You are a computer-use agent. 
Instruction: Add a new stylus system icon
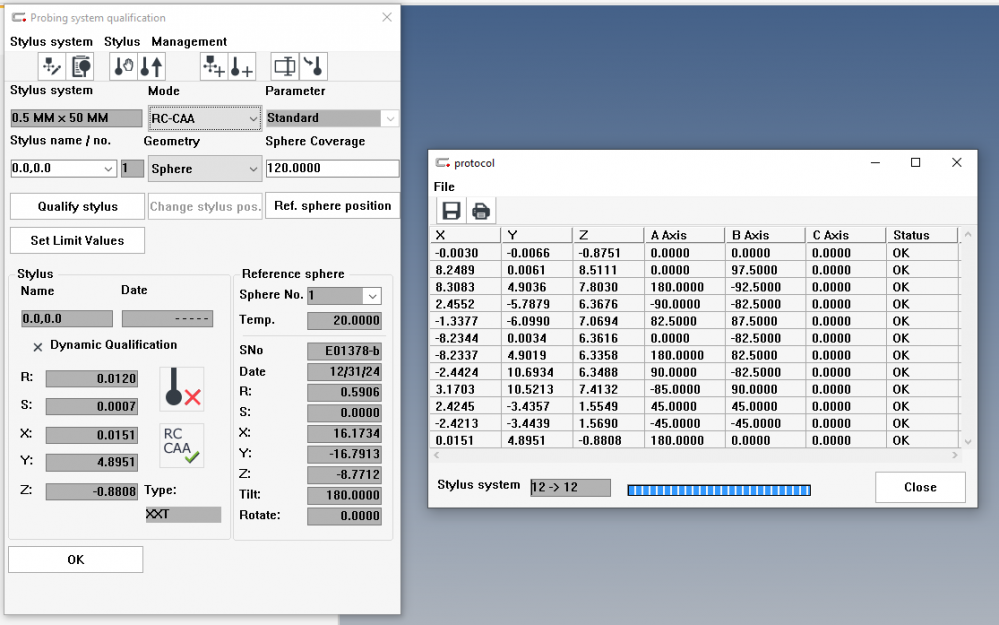(213, 66)
